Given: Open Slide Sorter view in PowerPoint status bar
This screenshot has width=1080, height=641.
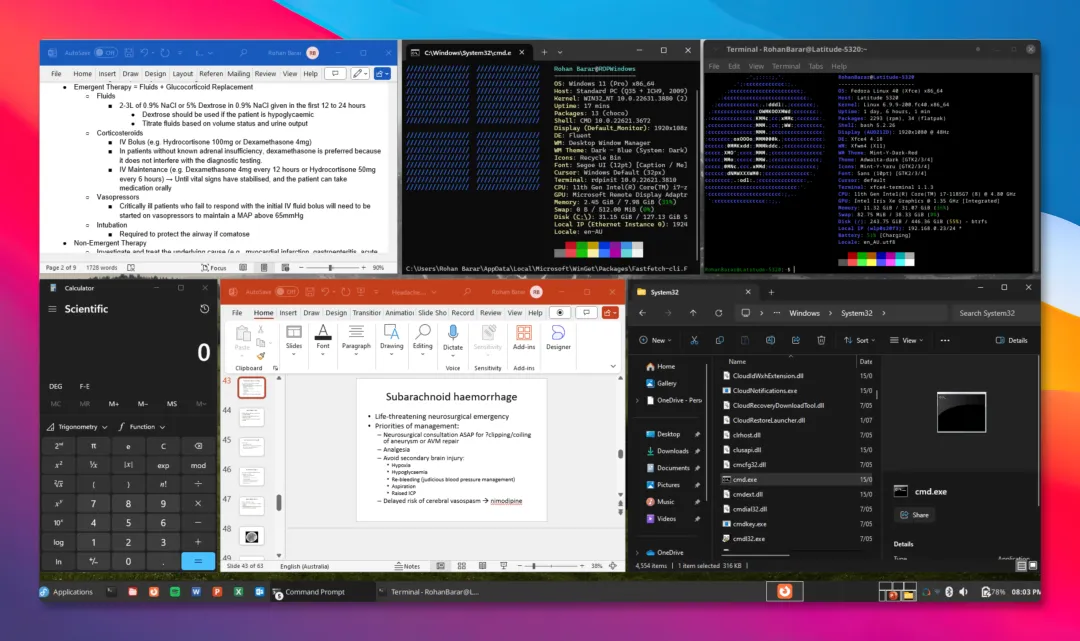Looking at the screenshot, I should [x=461, y=566].
